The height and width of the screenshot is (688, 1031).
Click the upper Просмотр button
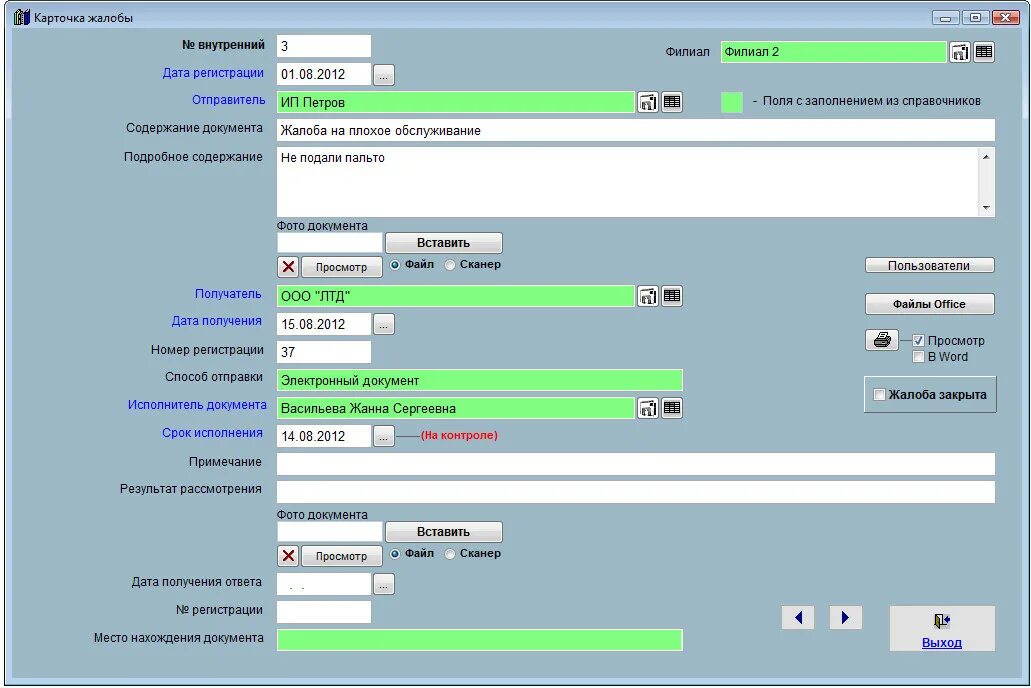(x=341, y=266)
